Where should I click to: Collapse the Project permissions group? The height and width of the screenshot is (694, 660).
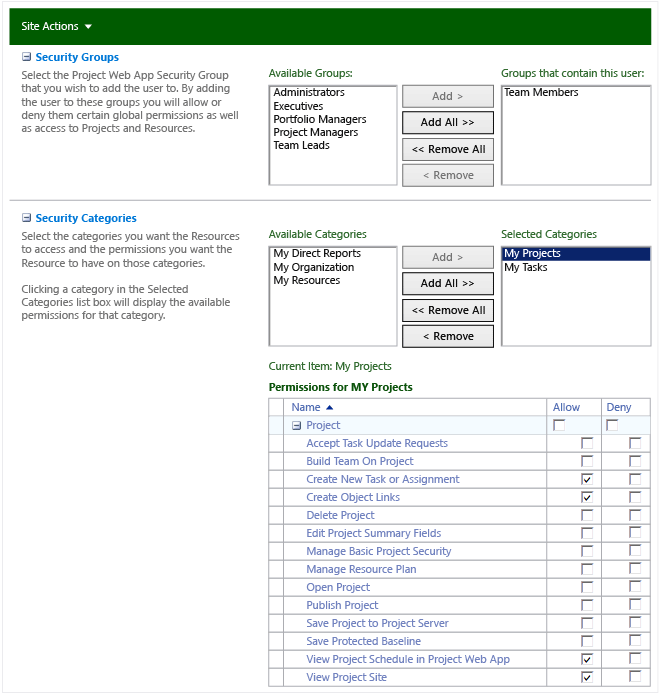click(x=297, y=425)
